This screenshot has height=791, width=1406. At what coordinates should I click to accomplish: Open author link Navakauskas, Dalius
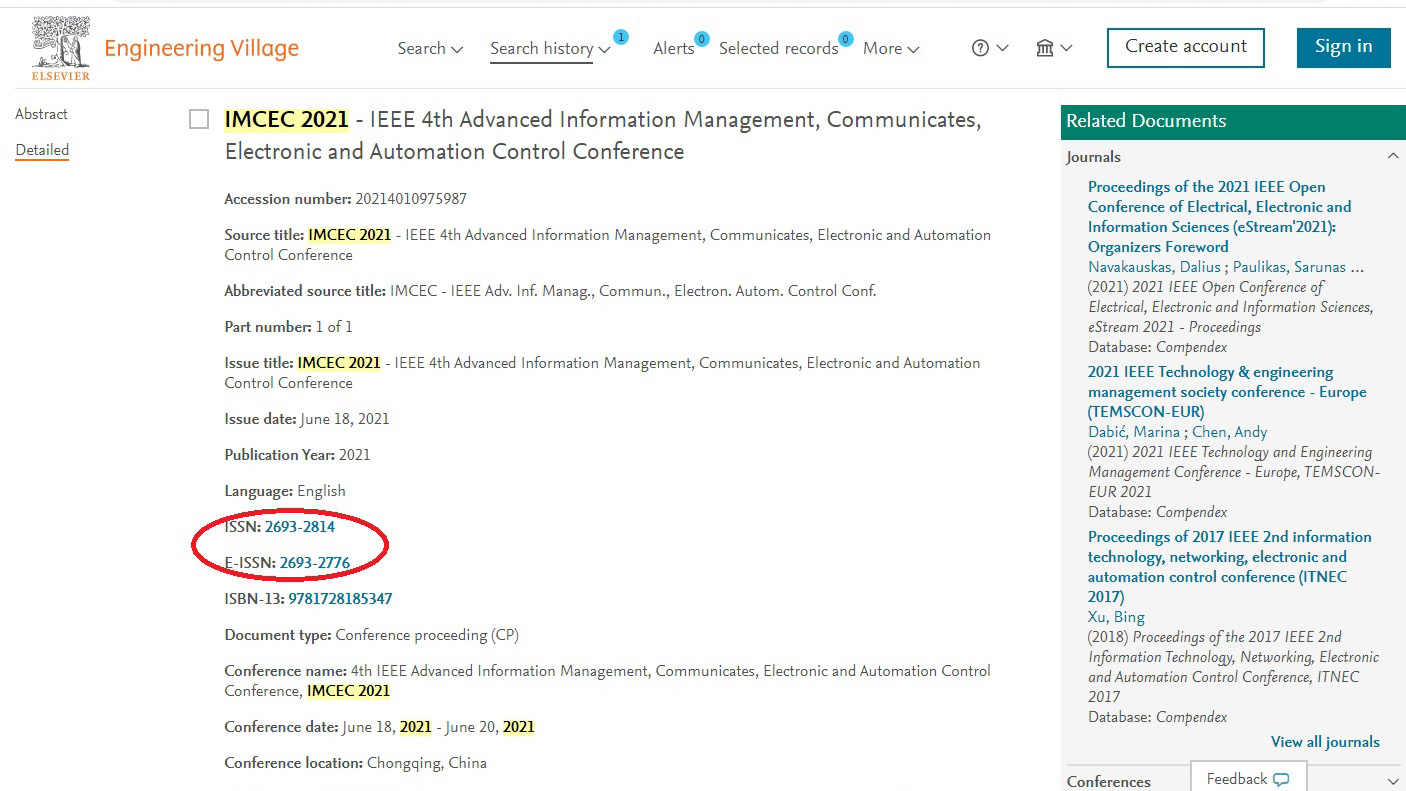1154,267
